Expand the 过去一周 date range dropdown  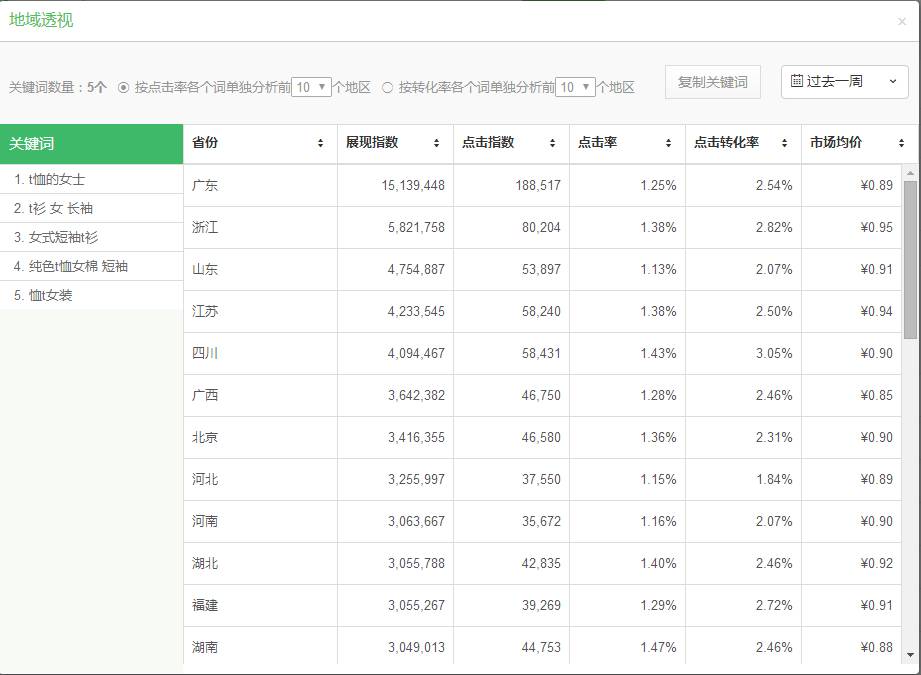click(845, 82)
